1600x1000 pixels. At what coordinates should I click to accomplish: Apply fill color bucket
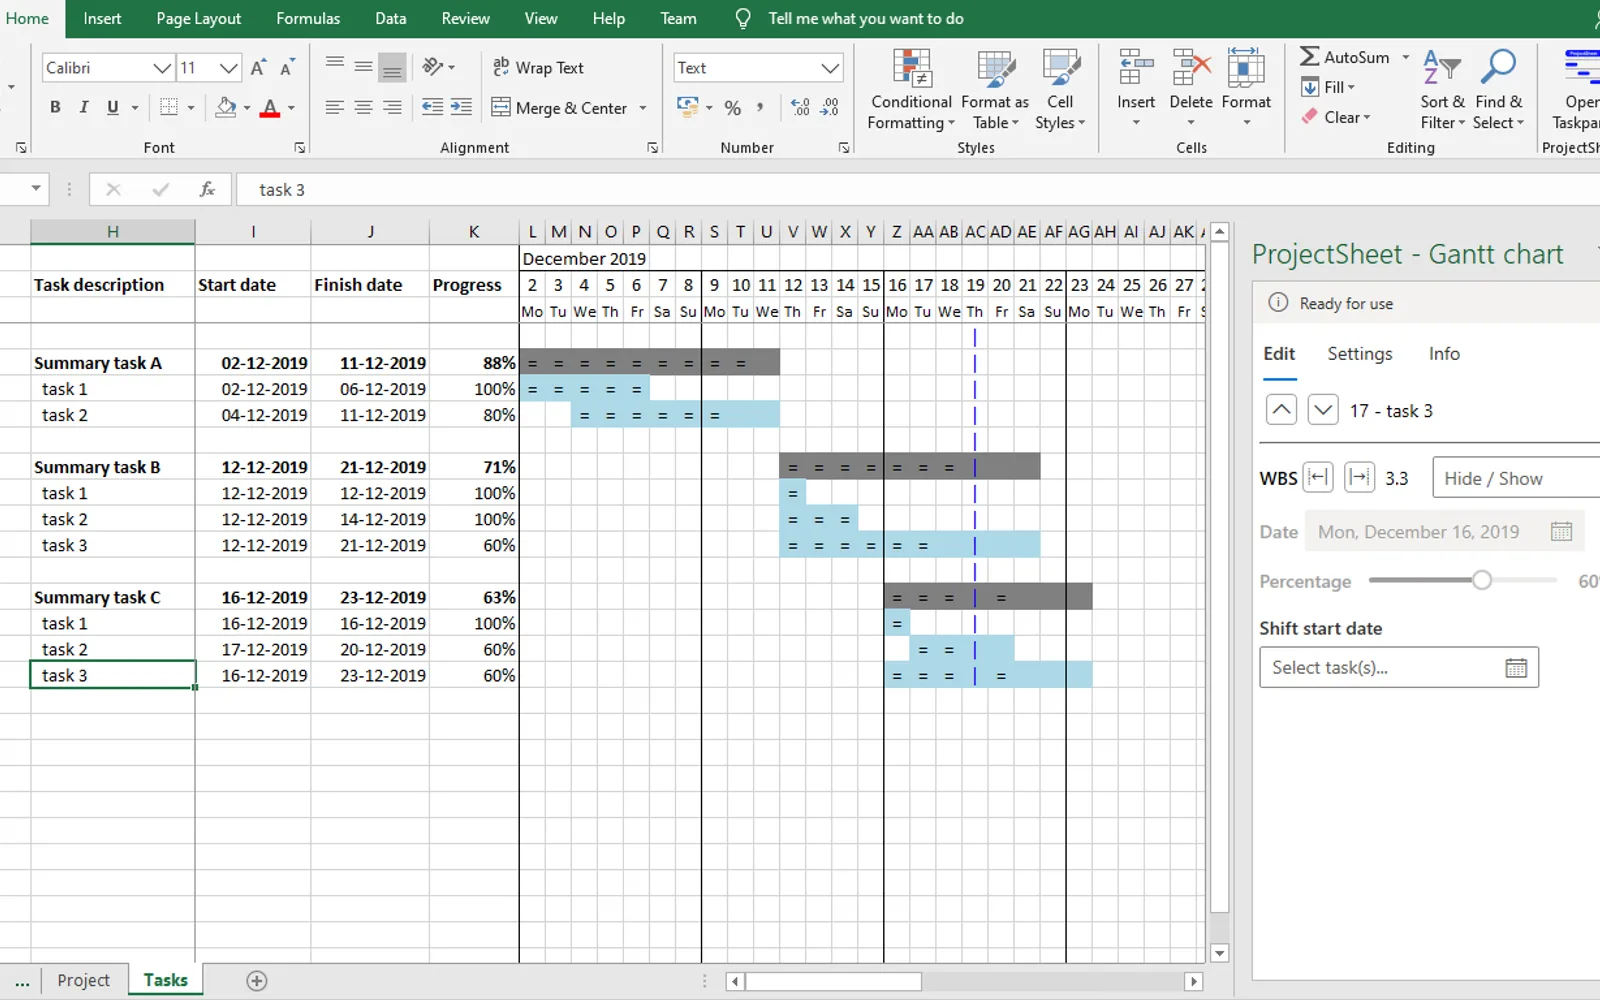tap(226, 107)
